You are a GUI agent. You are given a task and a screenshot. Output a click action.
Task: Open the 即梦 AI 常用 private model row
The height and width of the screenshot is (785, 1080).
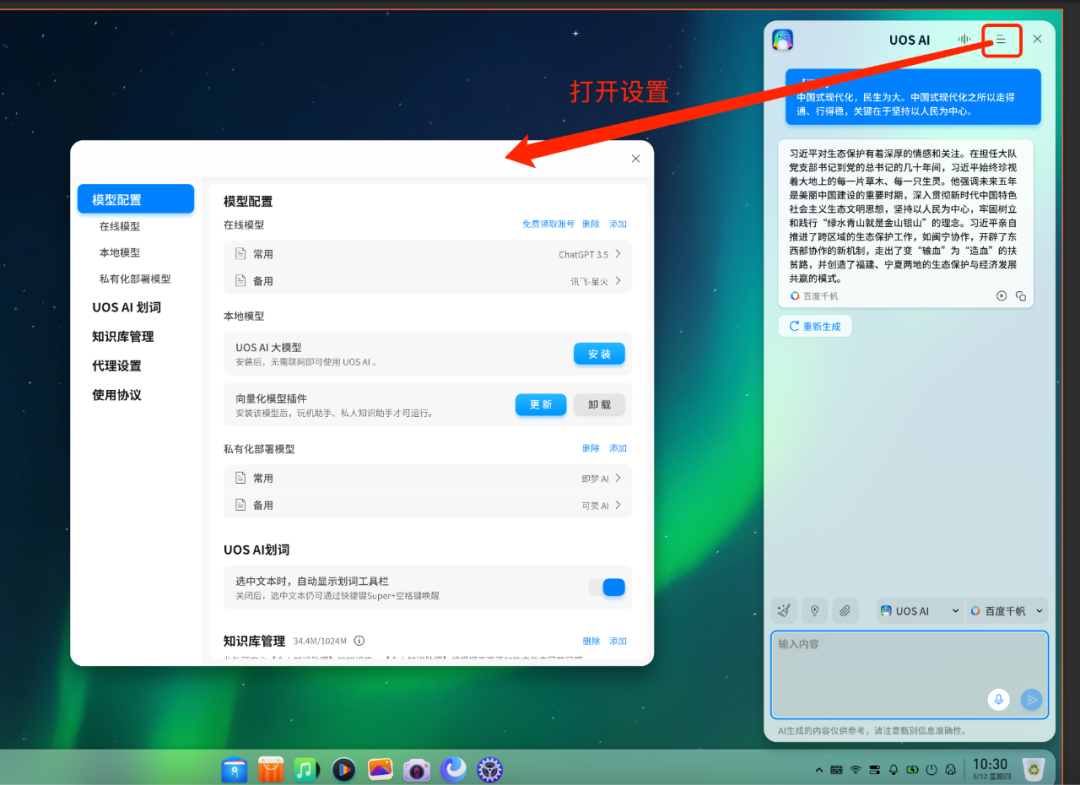pos(428,477)
